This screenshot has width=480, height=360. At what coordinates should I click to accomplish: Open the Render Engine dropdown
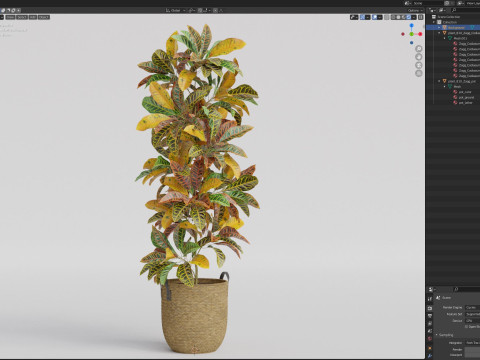tap(473, 307)
